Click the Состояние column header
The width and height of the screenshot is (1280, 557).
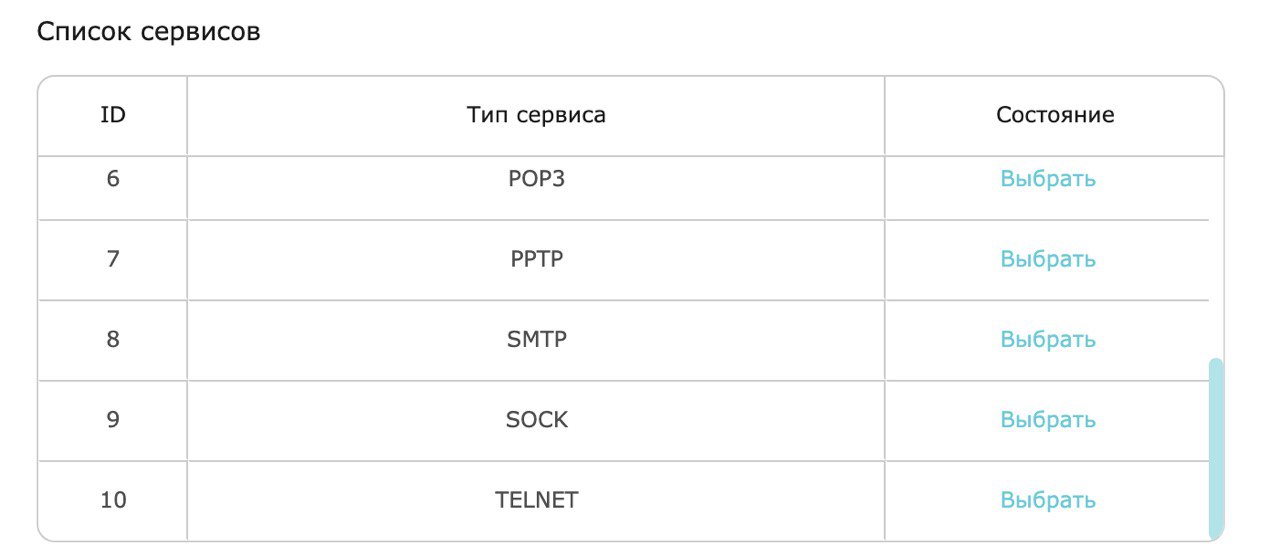point(1055,115)
